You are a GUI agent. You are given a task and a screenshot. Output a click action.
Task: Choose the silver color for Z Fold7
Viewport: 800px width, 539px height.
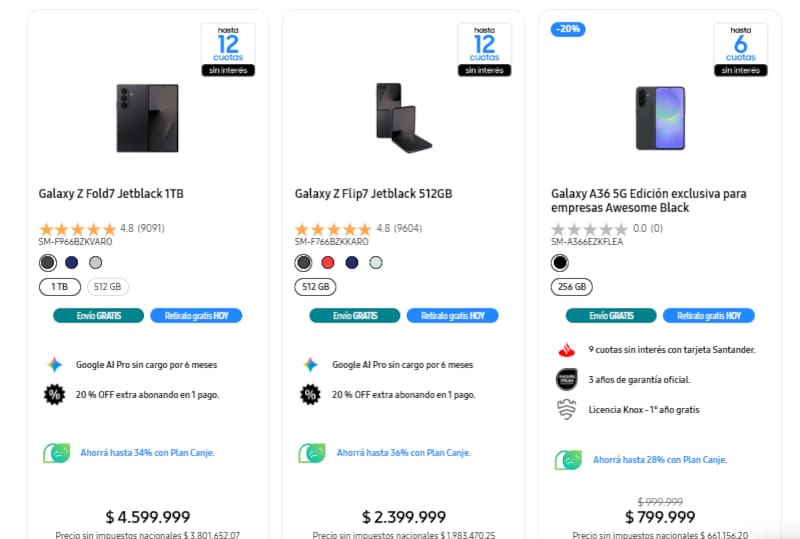tap(95, 263)
